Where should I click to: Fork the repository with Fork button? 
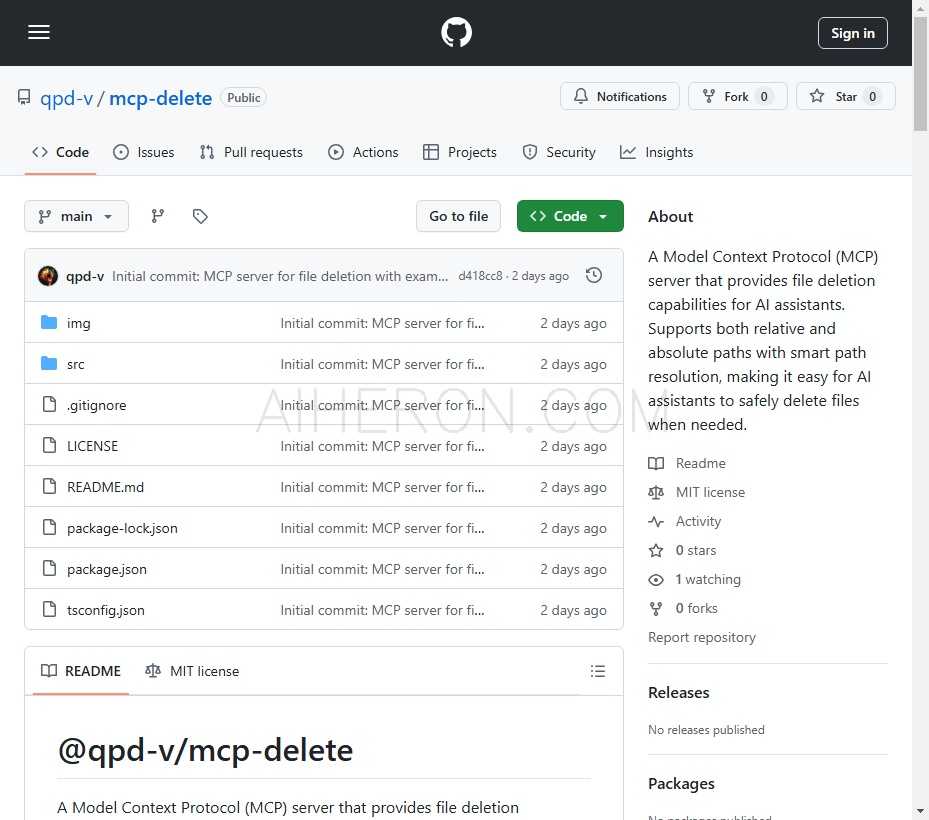click(737, 96)
